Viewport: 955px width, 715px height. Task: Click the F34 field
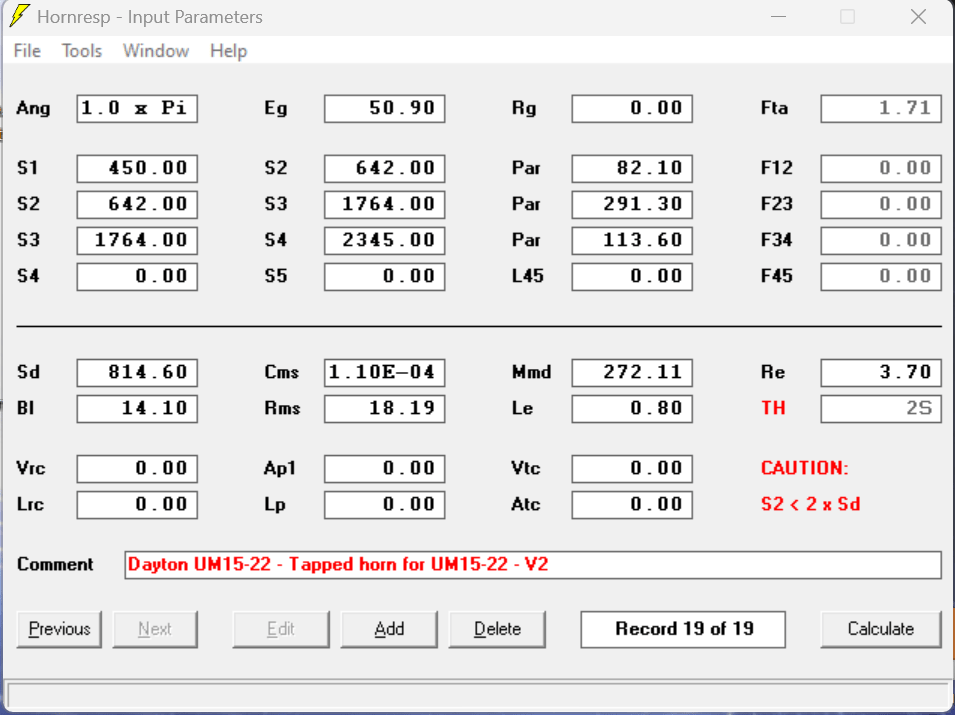point(881,240)
